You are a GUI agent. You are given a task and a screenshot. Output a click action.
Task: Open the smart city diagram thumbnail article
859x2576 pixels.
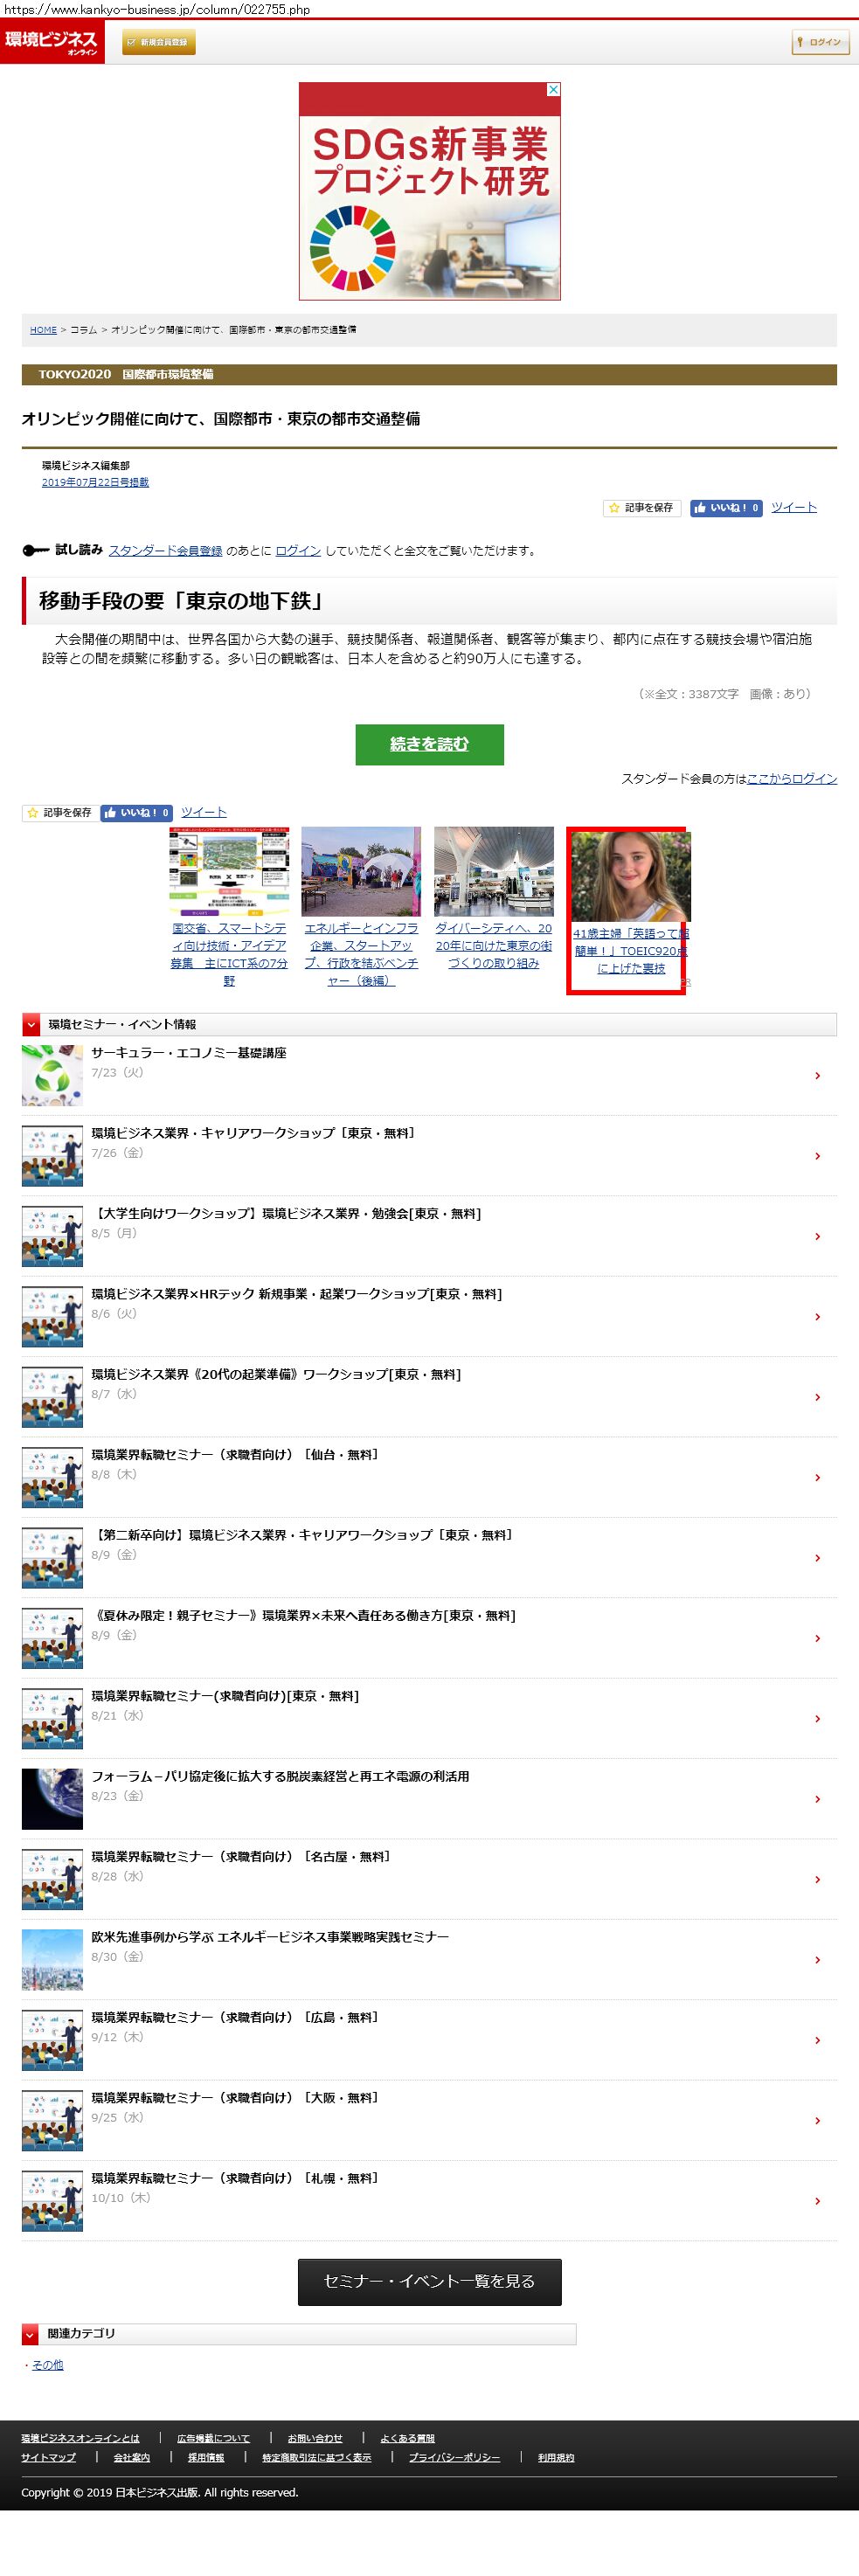[x=229, y=871]
